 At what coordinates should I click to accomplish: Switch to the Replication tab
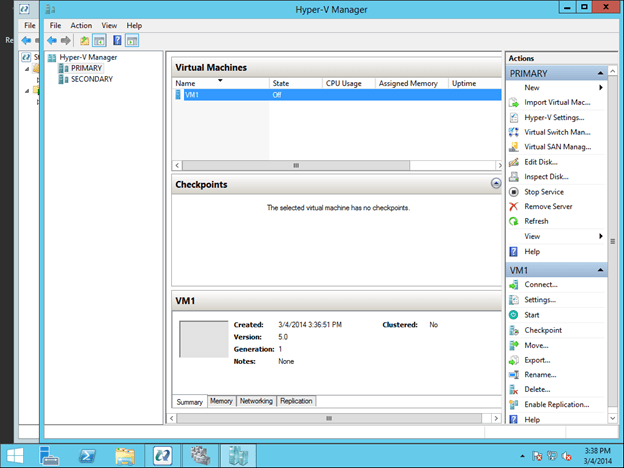(296, 401)
